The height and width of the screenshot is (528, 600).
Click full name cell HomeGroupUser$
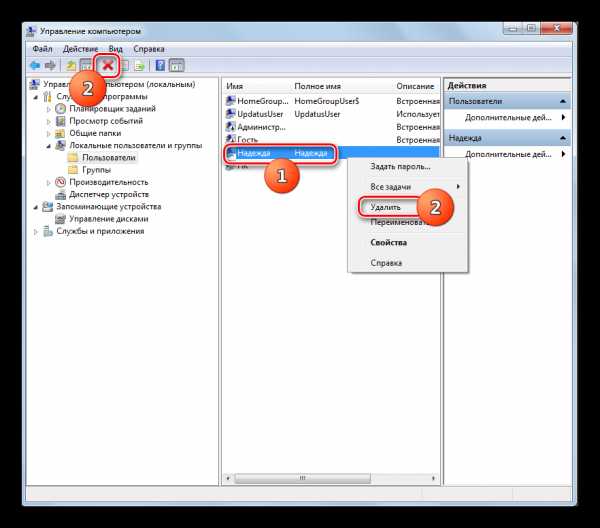pos(327,101)
